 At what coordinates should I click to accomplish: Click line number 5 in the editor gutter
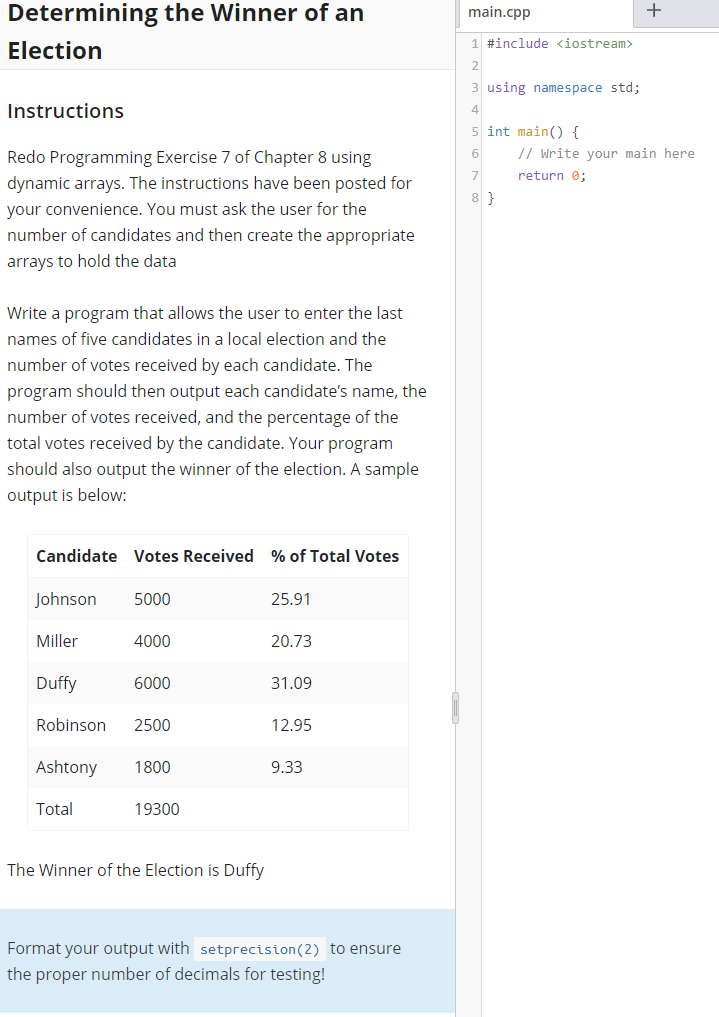473,131
